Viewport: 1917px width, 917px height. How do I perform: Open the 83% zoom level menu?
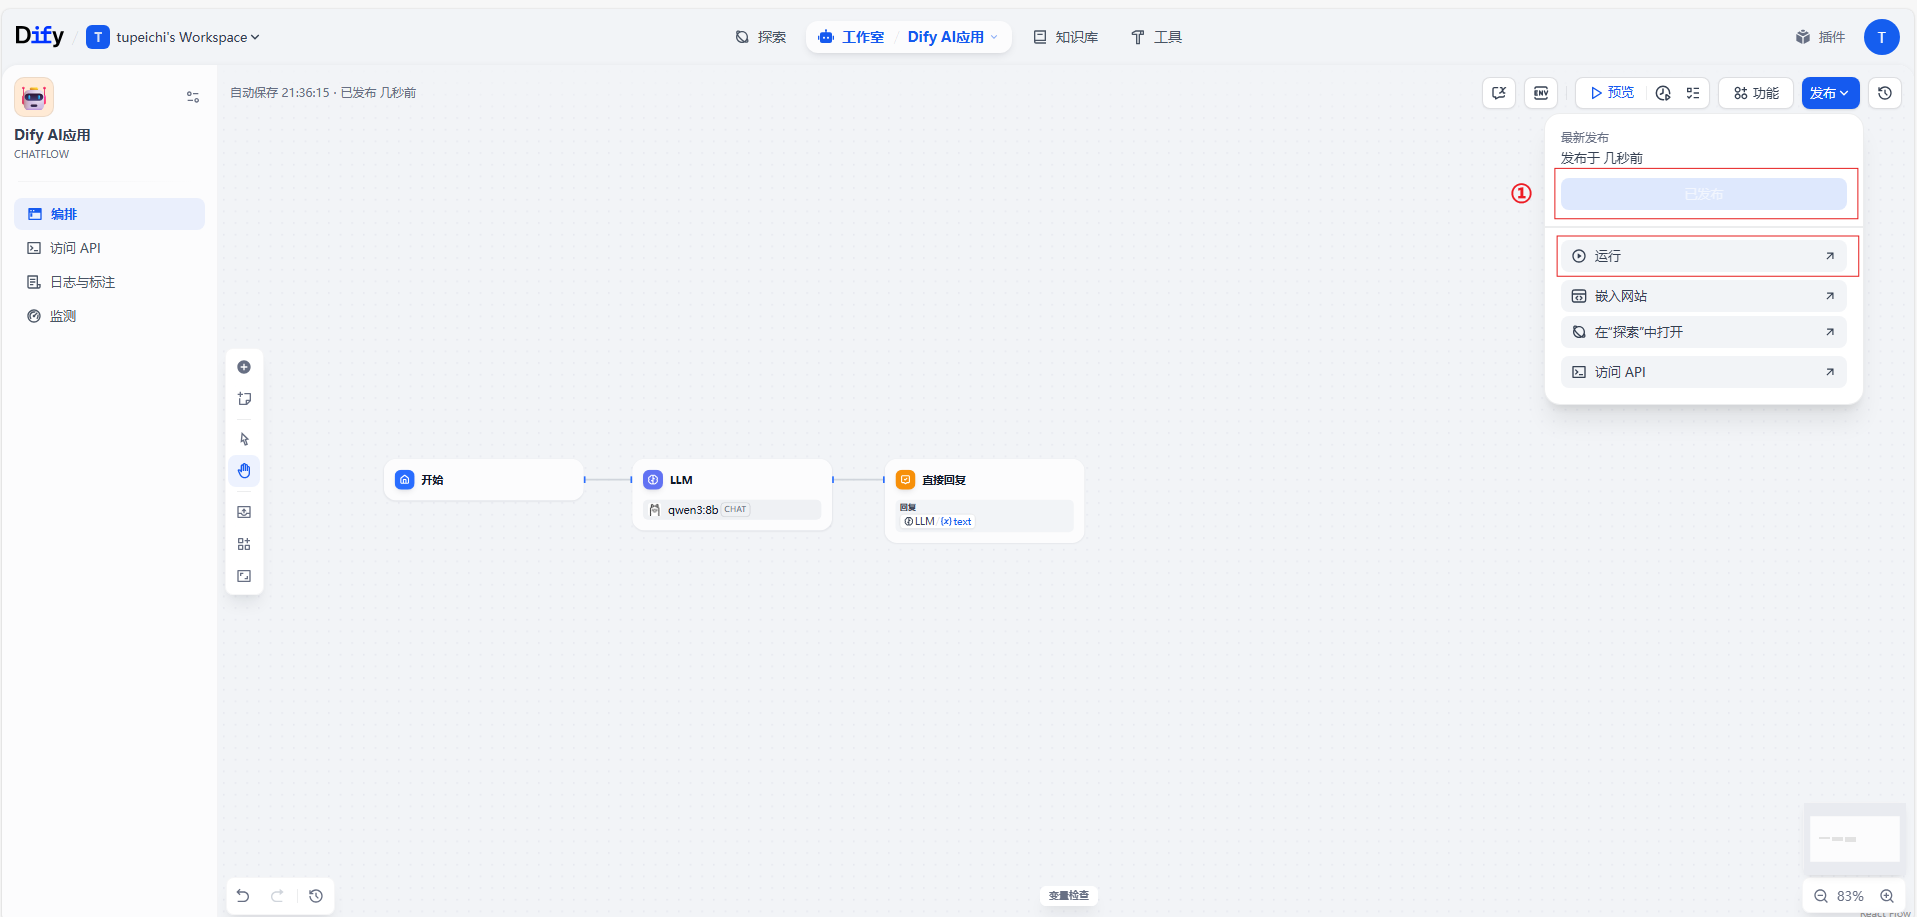click(1850, 896)
